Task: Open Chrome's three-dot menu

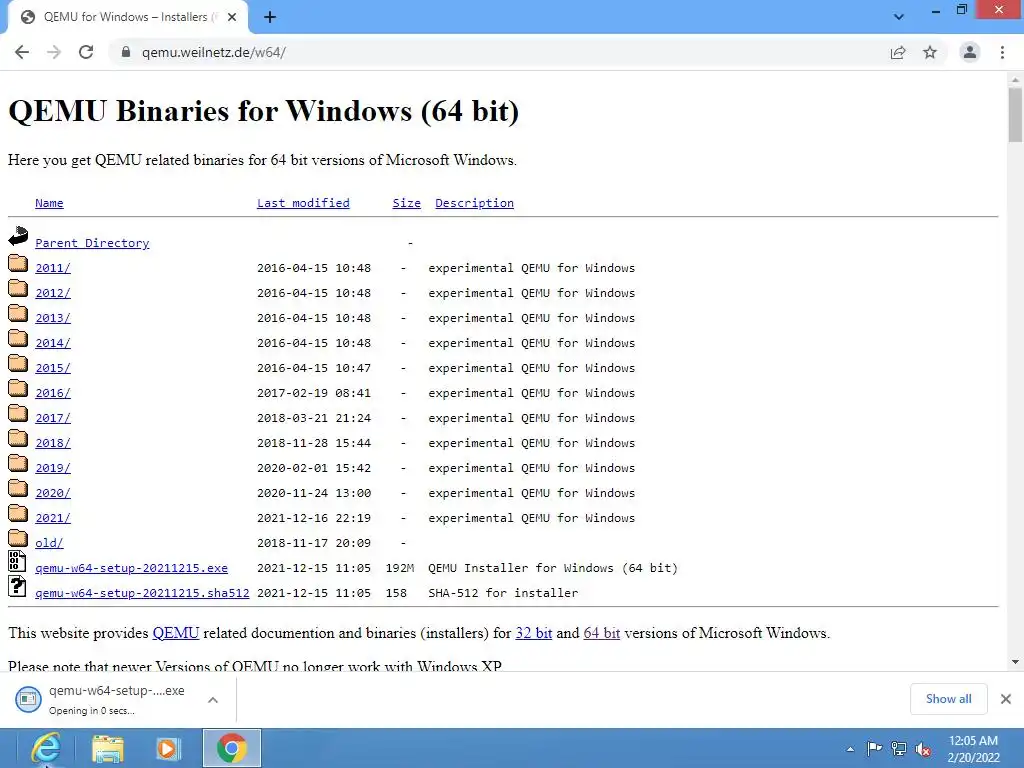Action: [x=1002, y=52]
